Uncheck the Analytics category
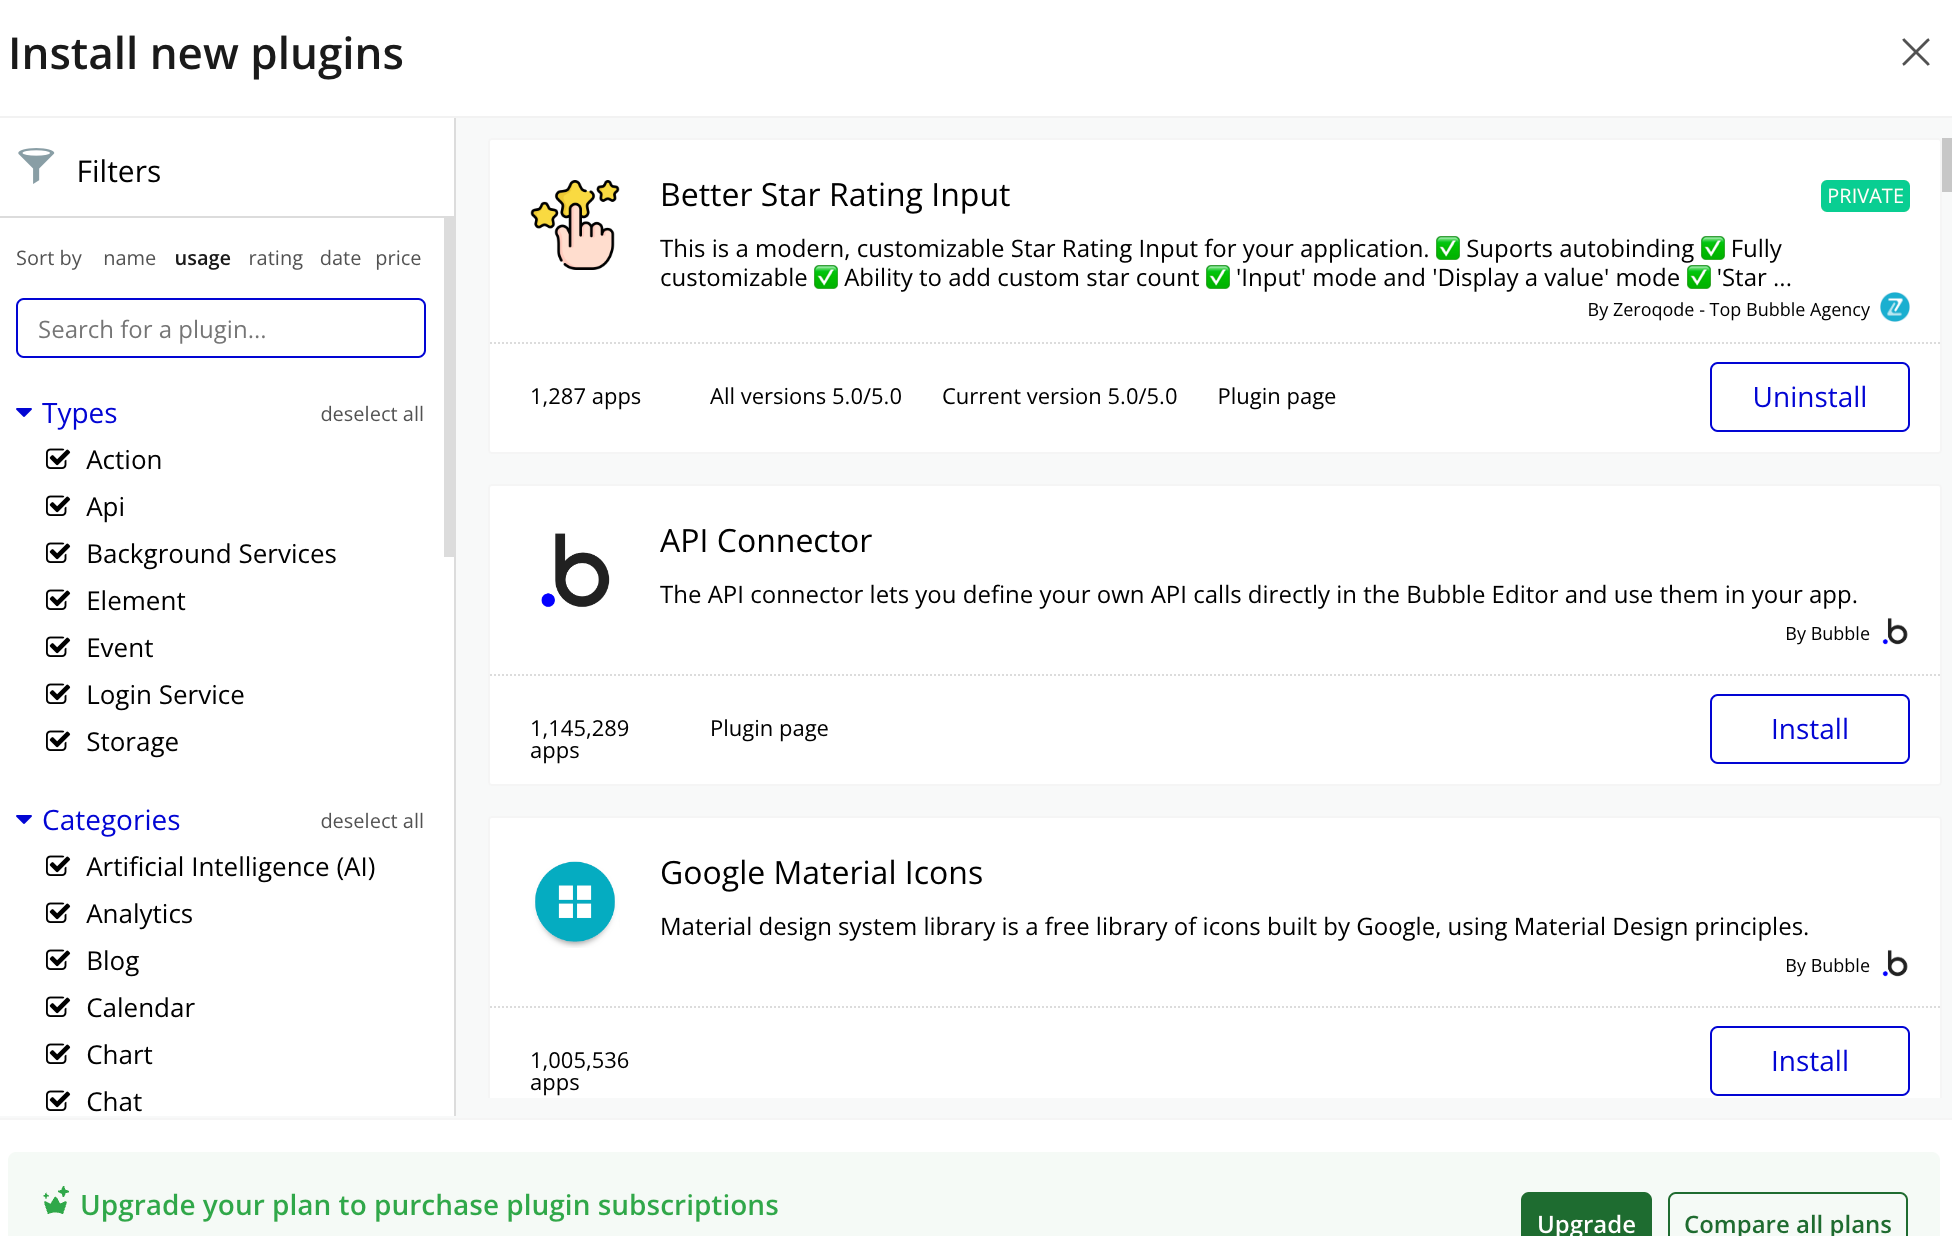The width and height of the screenshot is (1952, 1236). [58, 913]
